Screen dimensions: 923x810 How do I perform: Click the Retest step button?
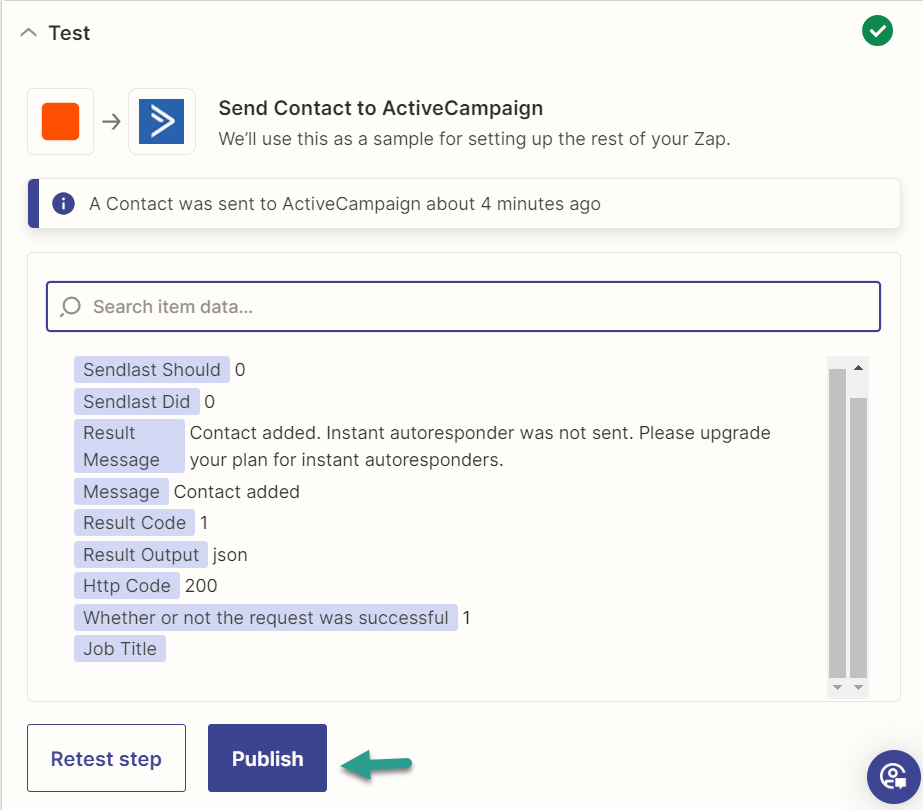pyautogui.click(x=107, y=758)
